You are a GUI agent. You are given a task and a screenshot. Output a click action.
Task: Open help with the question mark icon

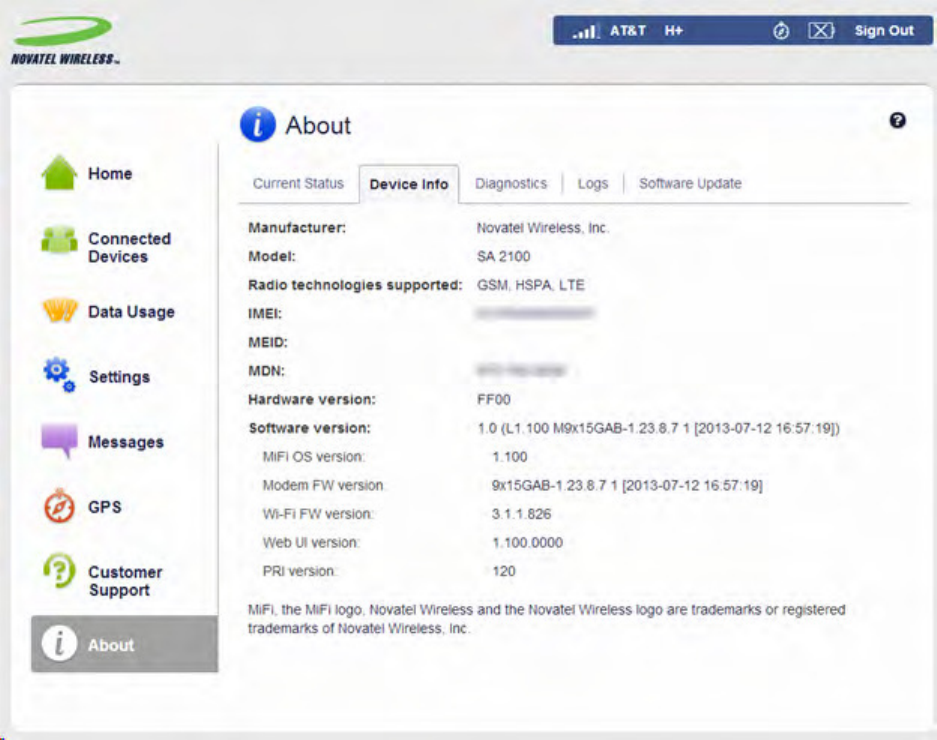pos(897,121)
